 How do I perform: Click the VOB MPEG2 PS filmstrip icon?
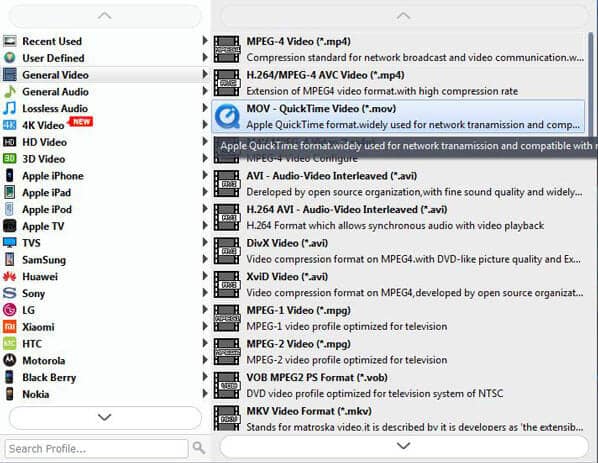tap(227, 385)
